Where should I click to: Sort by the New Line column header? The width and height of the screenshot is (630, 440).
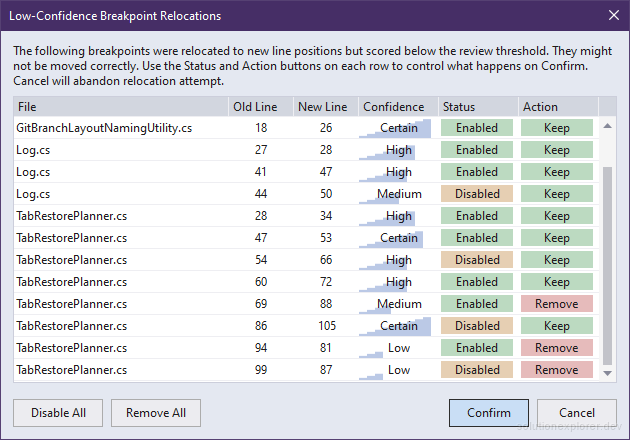click(326, 107)
